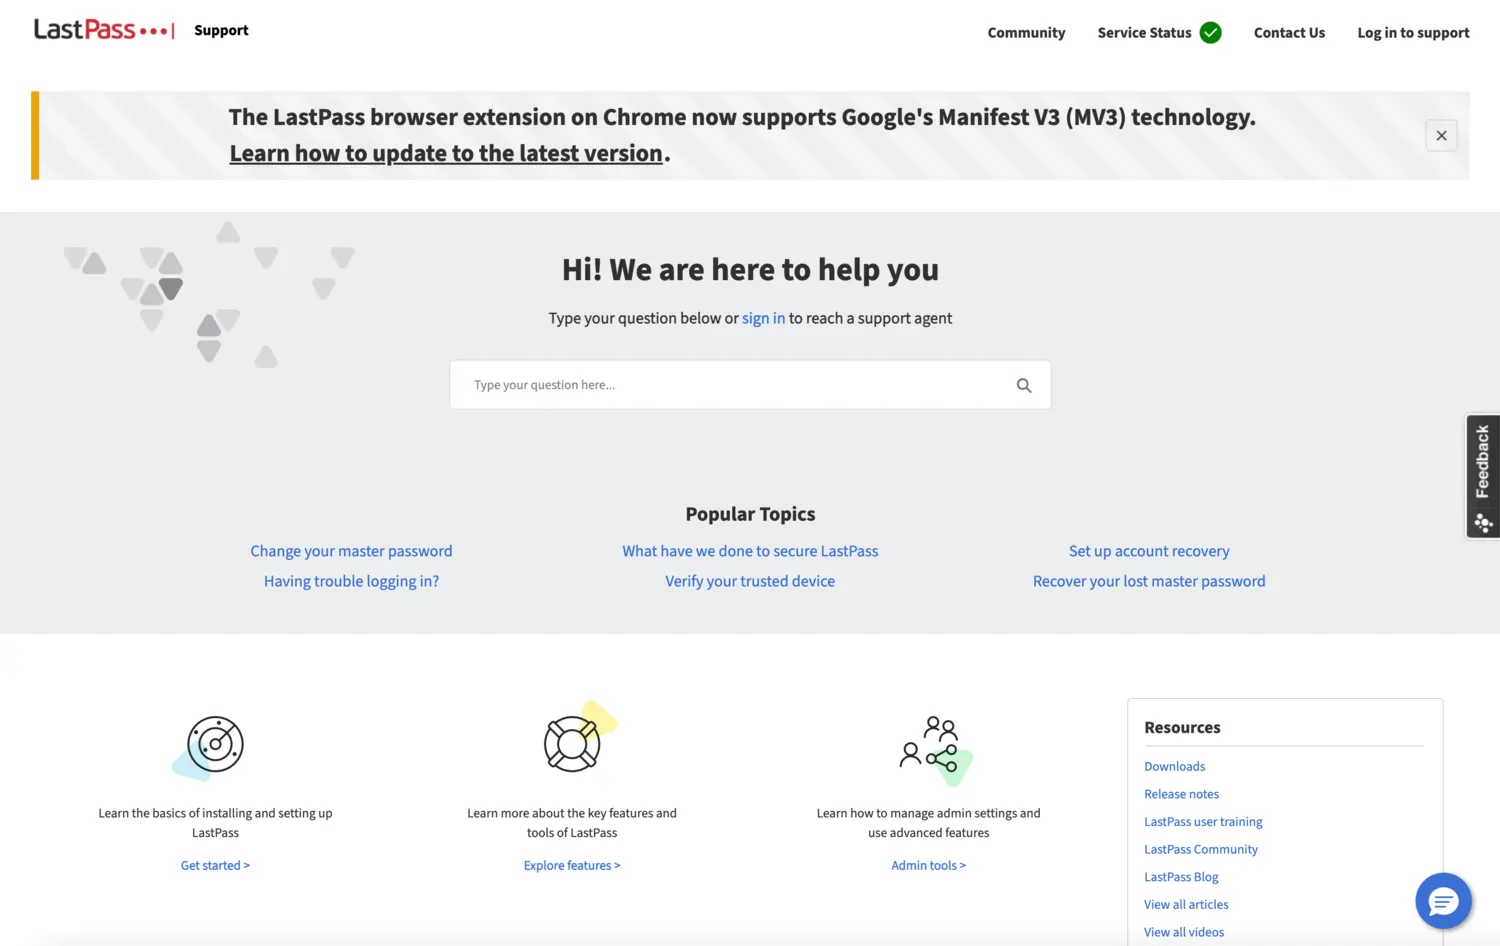Click View all videos link
This screenshot has width=1500, height=946.
pyautogui.click(x=1184, y=932)
